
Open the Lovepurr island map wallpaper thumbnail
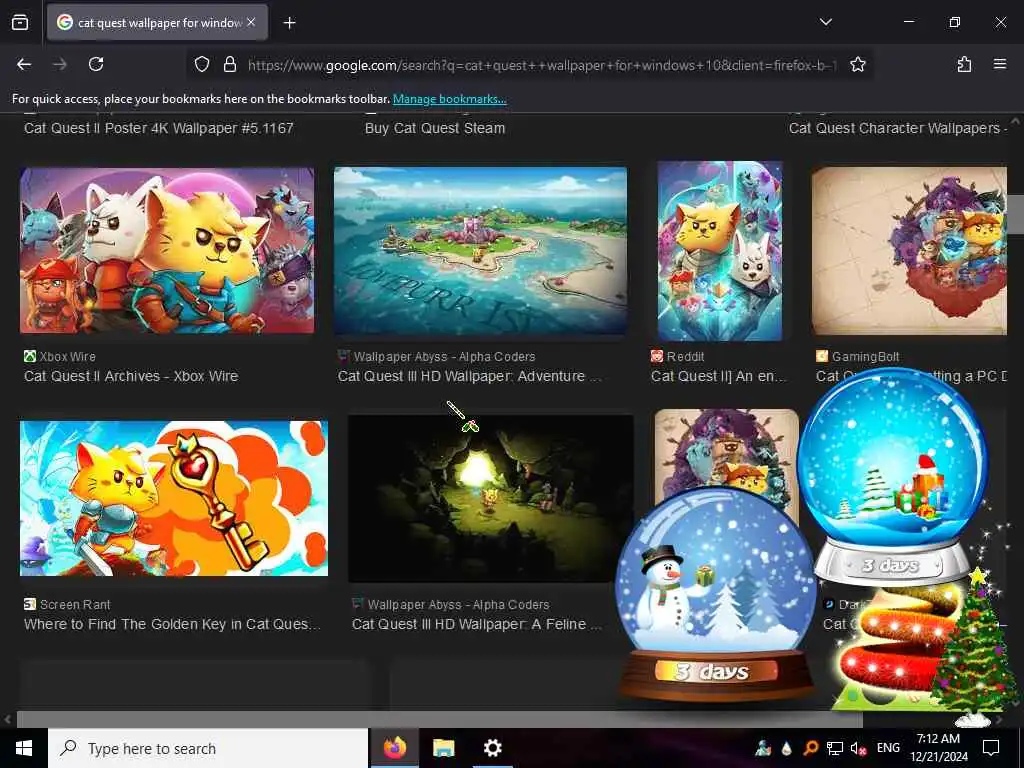tap(480, 251)
